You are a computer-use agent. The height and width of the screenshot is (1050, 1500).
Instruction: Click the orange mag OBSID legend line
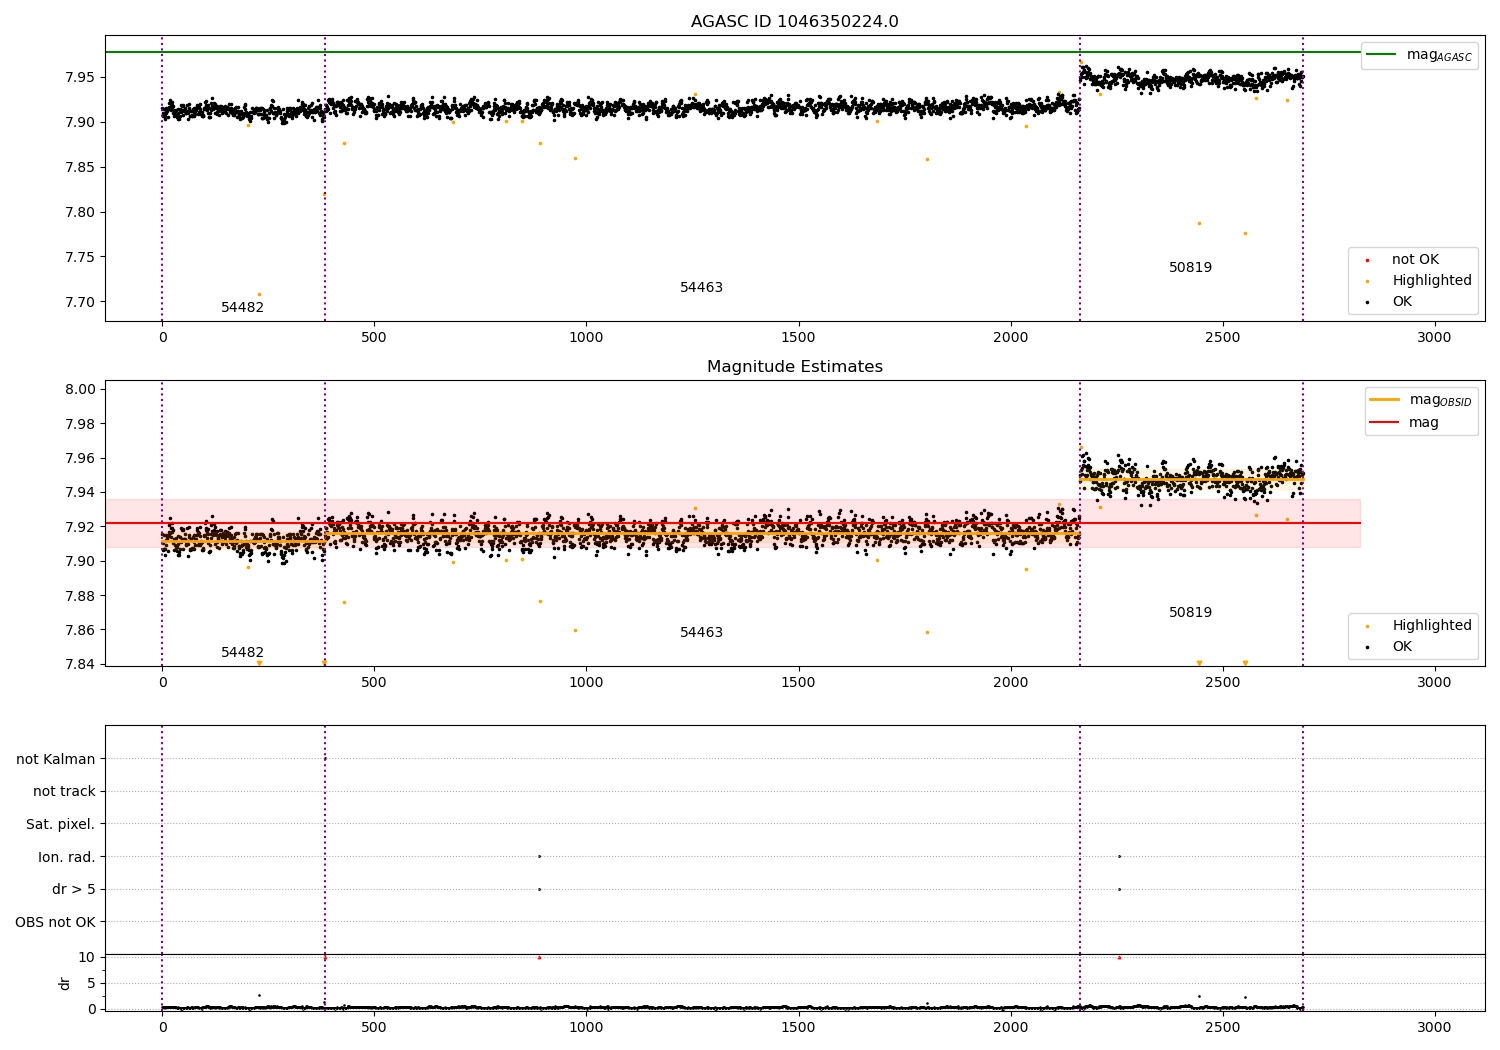1385,400
